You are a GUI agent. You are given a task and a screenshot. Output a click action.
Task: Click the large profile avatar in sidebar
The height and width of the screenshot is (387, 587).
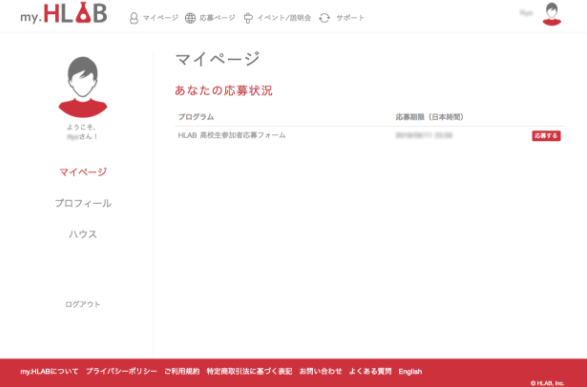(83, 87)
